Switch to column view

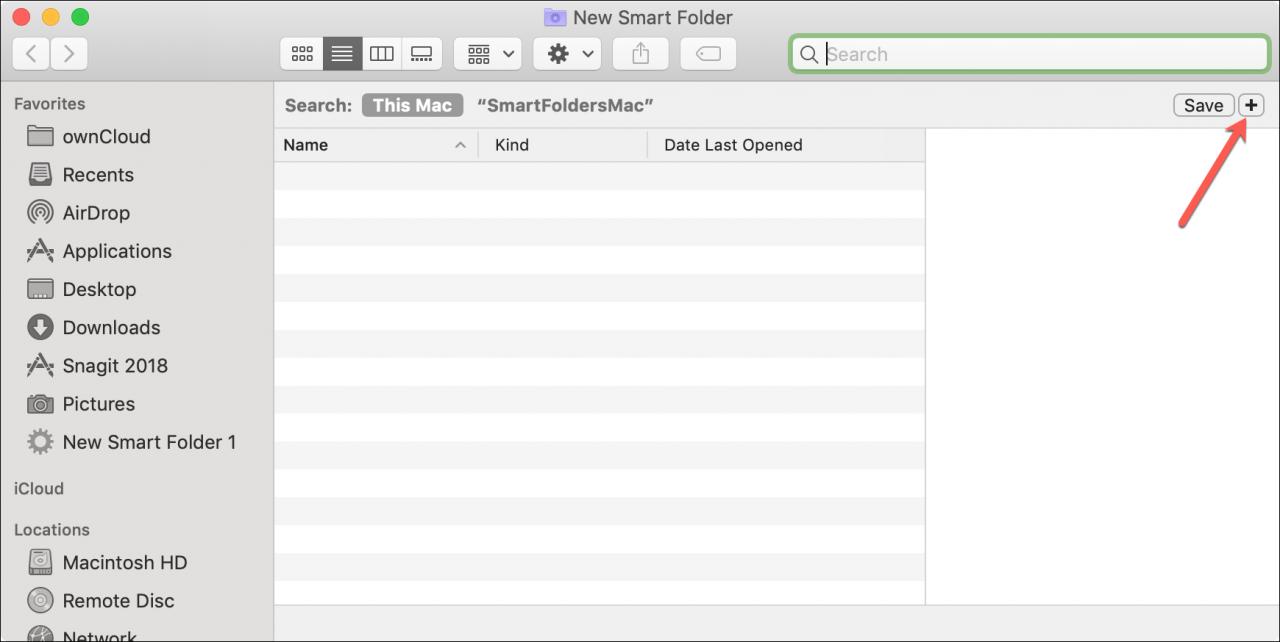pyautogui.click(x=382, y=54)
